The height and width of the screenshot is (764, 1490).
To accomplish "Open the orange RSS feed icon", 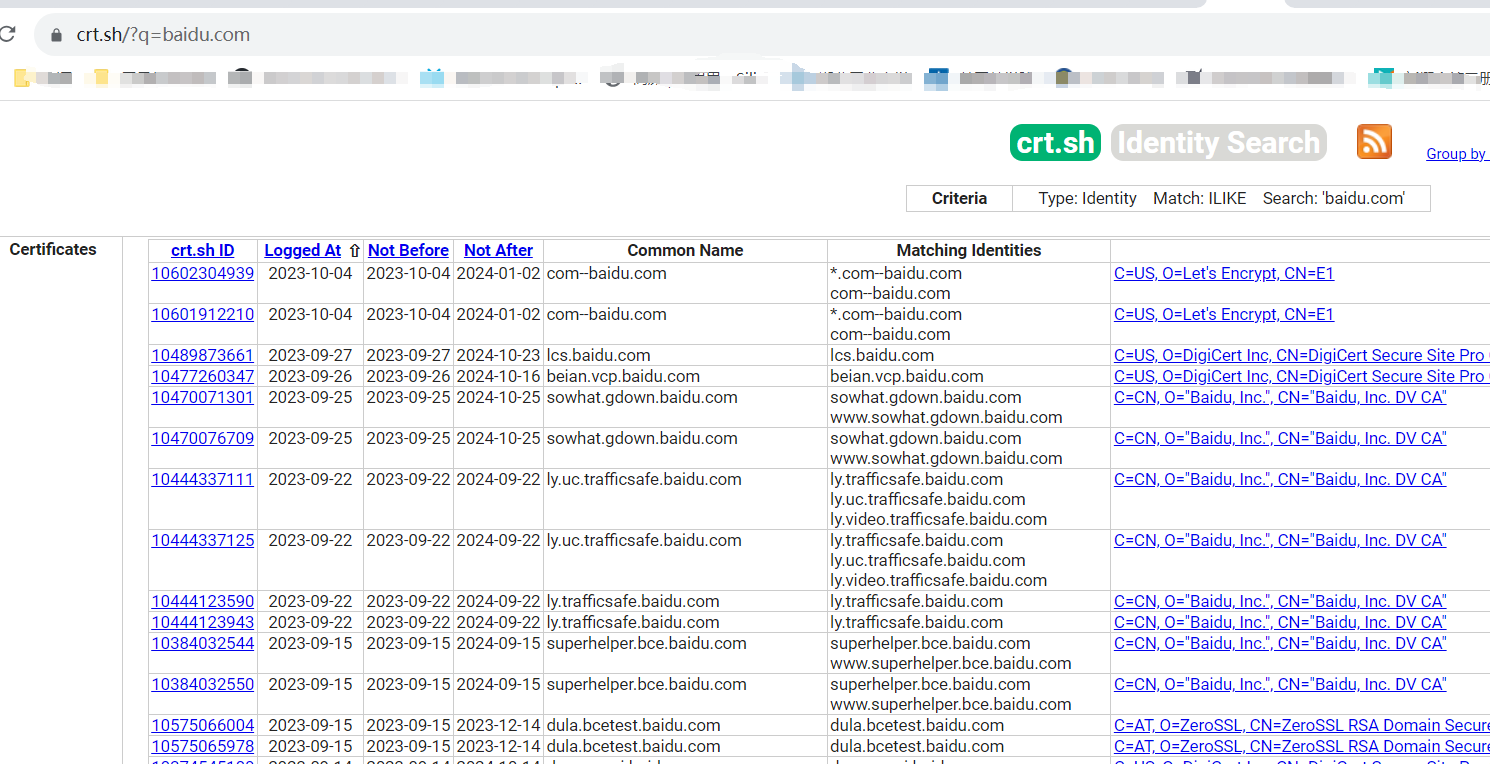I will [1374, 142].
